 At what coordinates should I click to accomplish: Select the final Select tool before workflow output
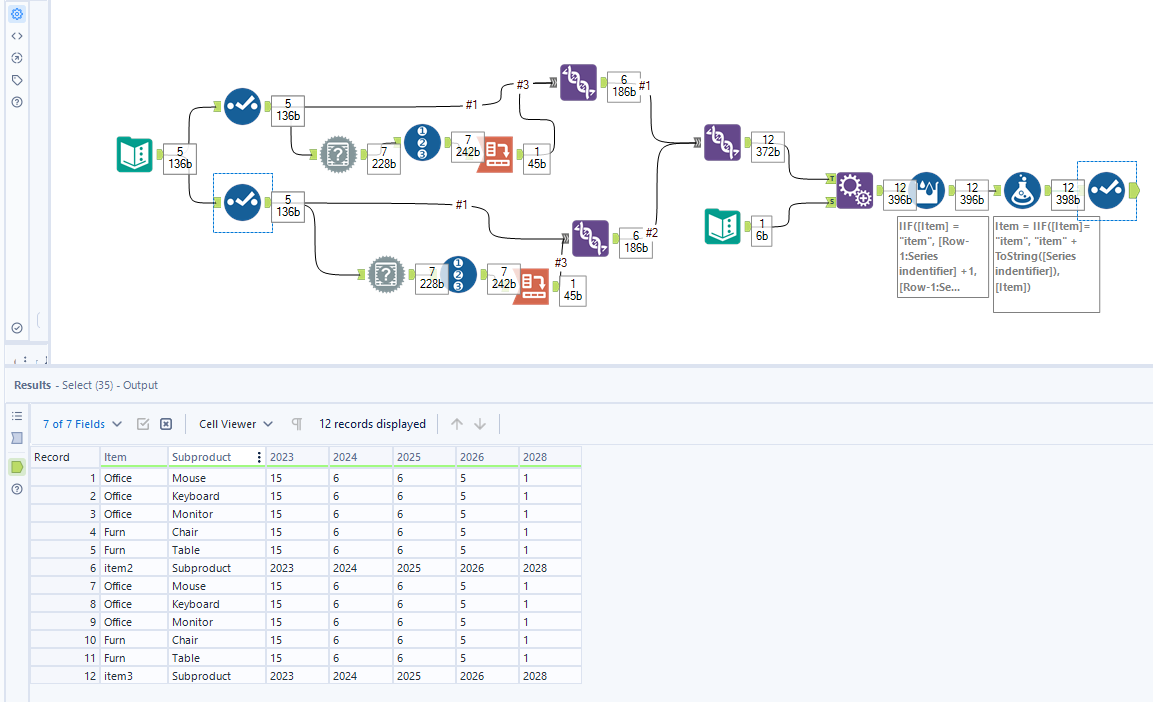click(x=1107, y=188)
